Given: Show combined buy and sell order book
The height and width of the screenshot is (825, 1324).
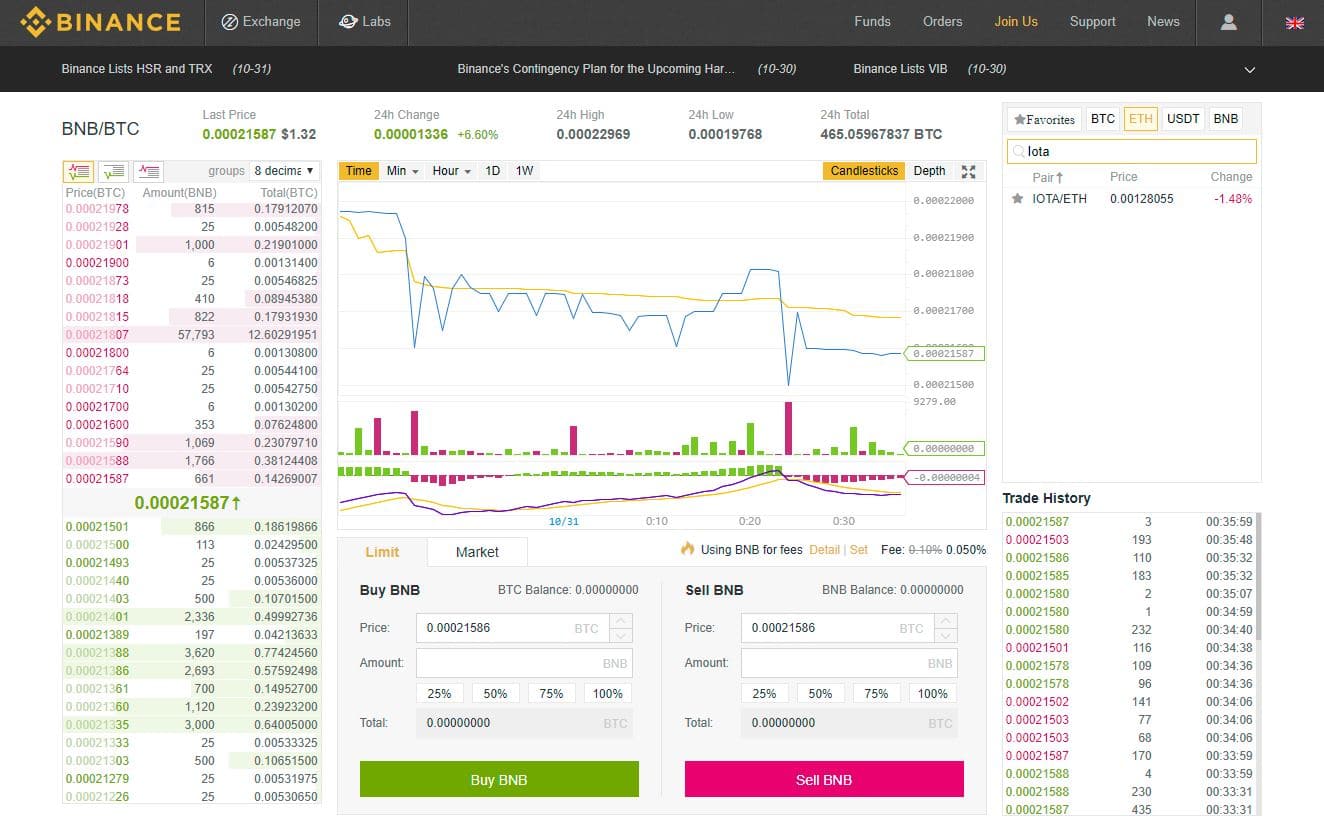Looking at the screenshot, I should [x=79, y=171].
